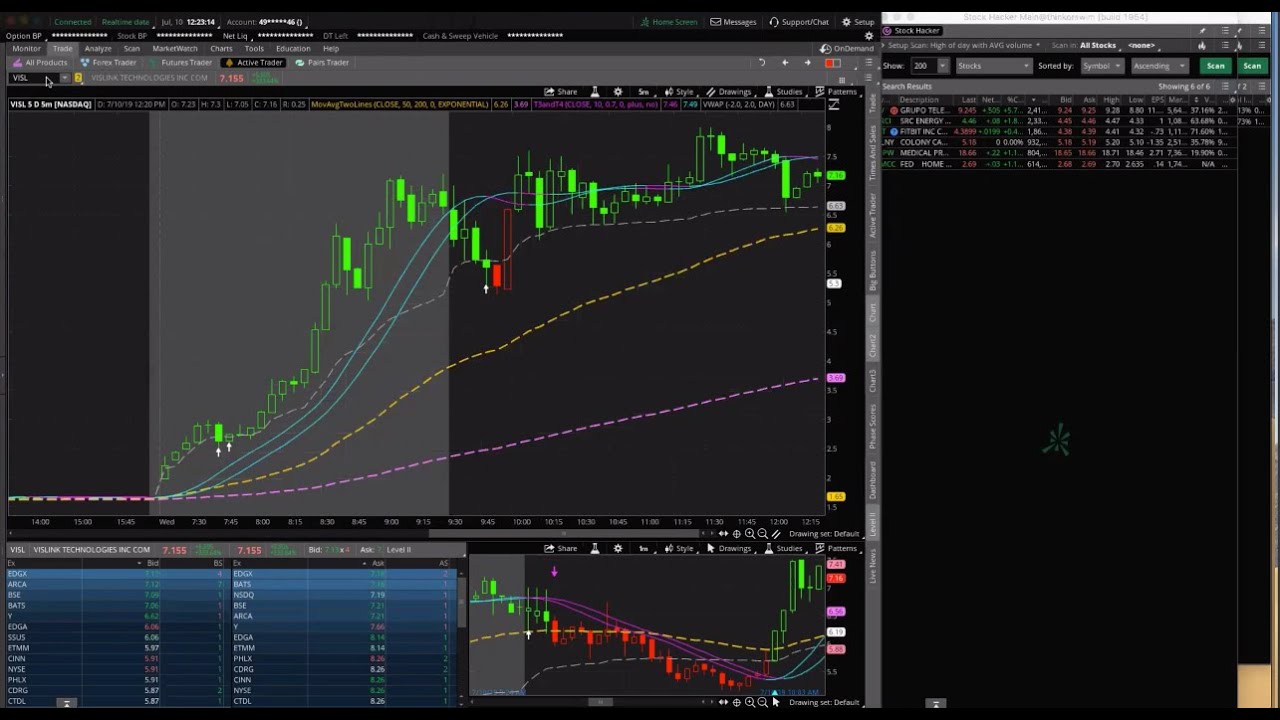Image resolution: width=1280 pixels, height=720 pixels.
Task: Open chart settings gear on the lower chart
Action: click(617, 548)
